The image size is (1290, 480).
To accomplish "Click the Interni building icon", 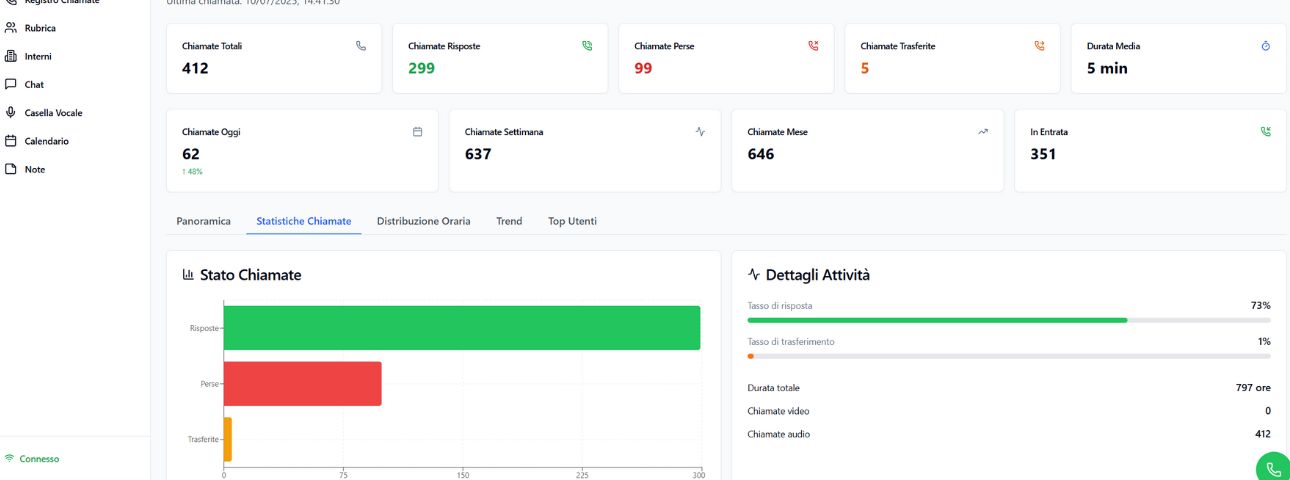I will click(11, 56).
